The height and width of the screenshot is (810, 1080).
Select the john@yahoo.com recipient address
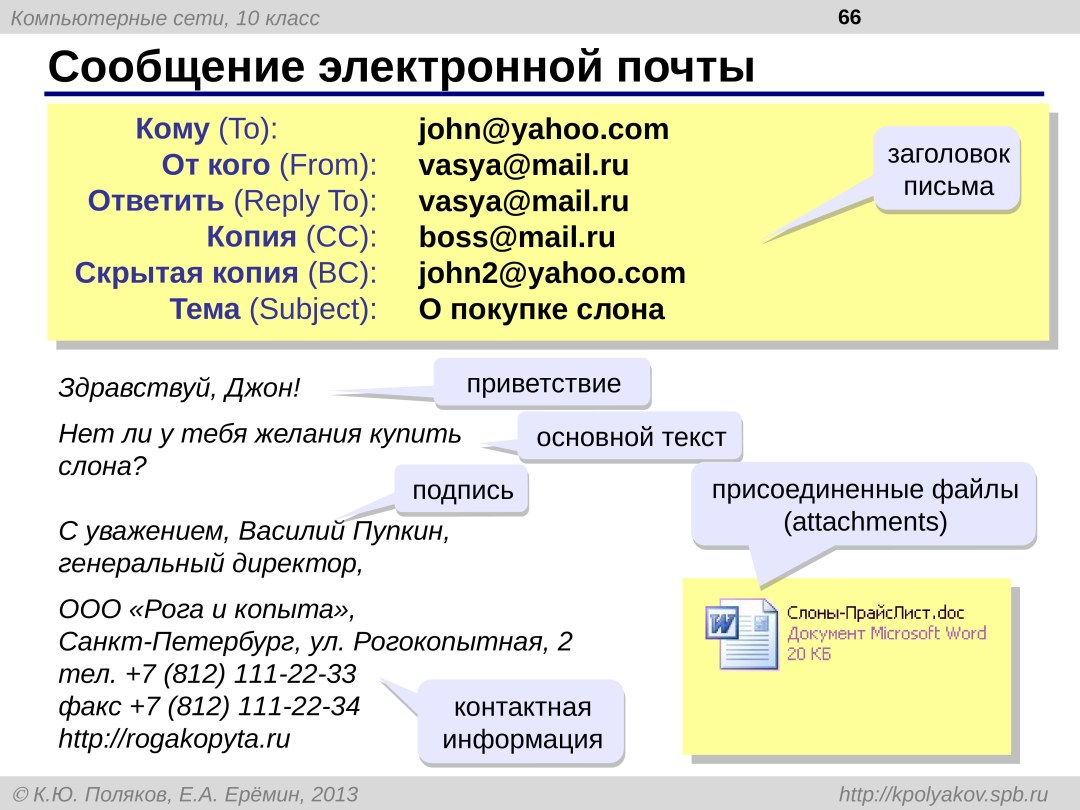(543, 129)
